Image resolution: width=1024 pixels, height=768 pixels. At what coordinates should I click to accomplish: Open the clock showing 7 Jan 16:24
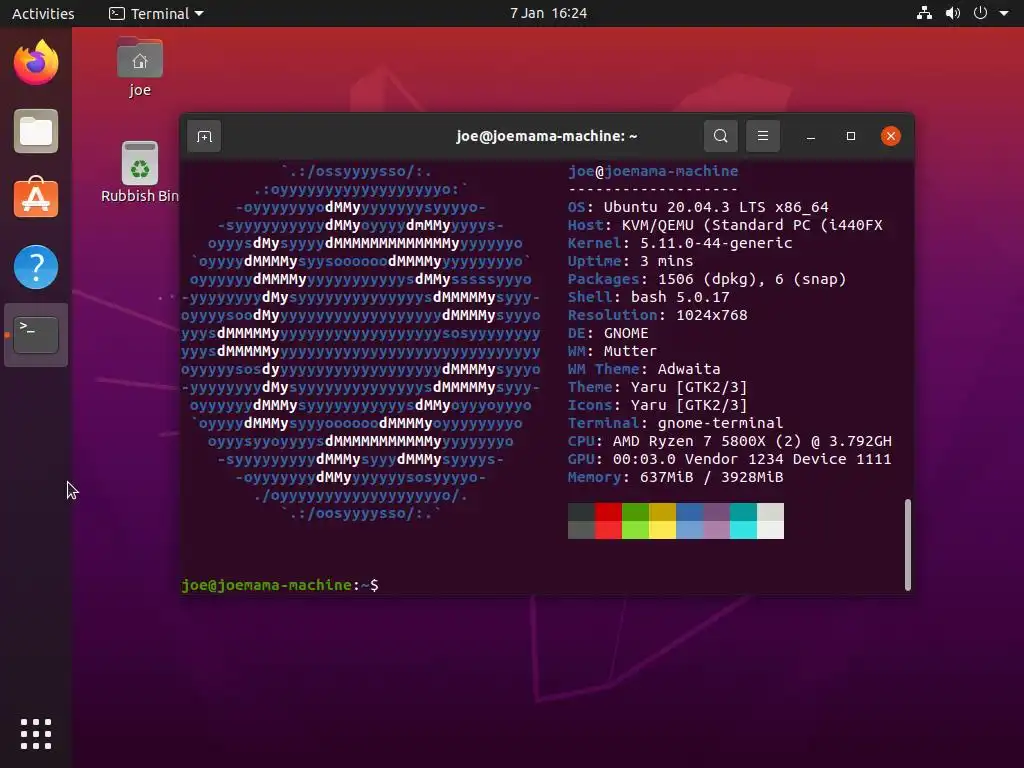coord(549,13)
